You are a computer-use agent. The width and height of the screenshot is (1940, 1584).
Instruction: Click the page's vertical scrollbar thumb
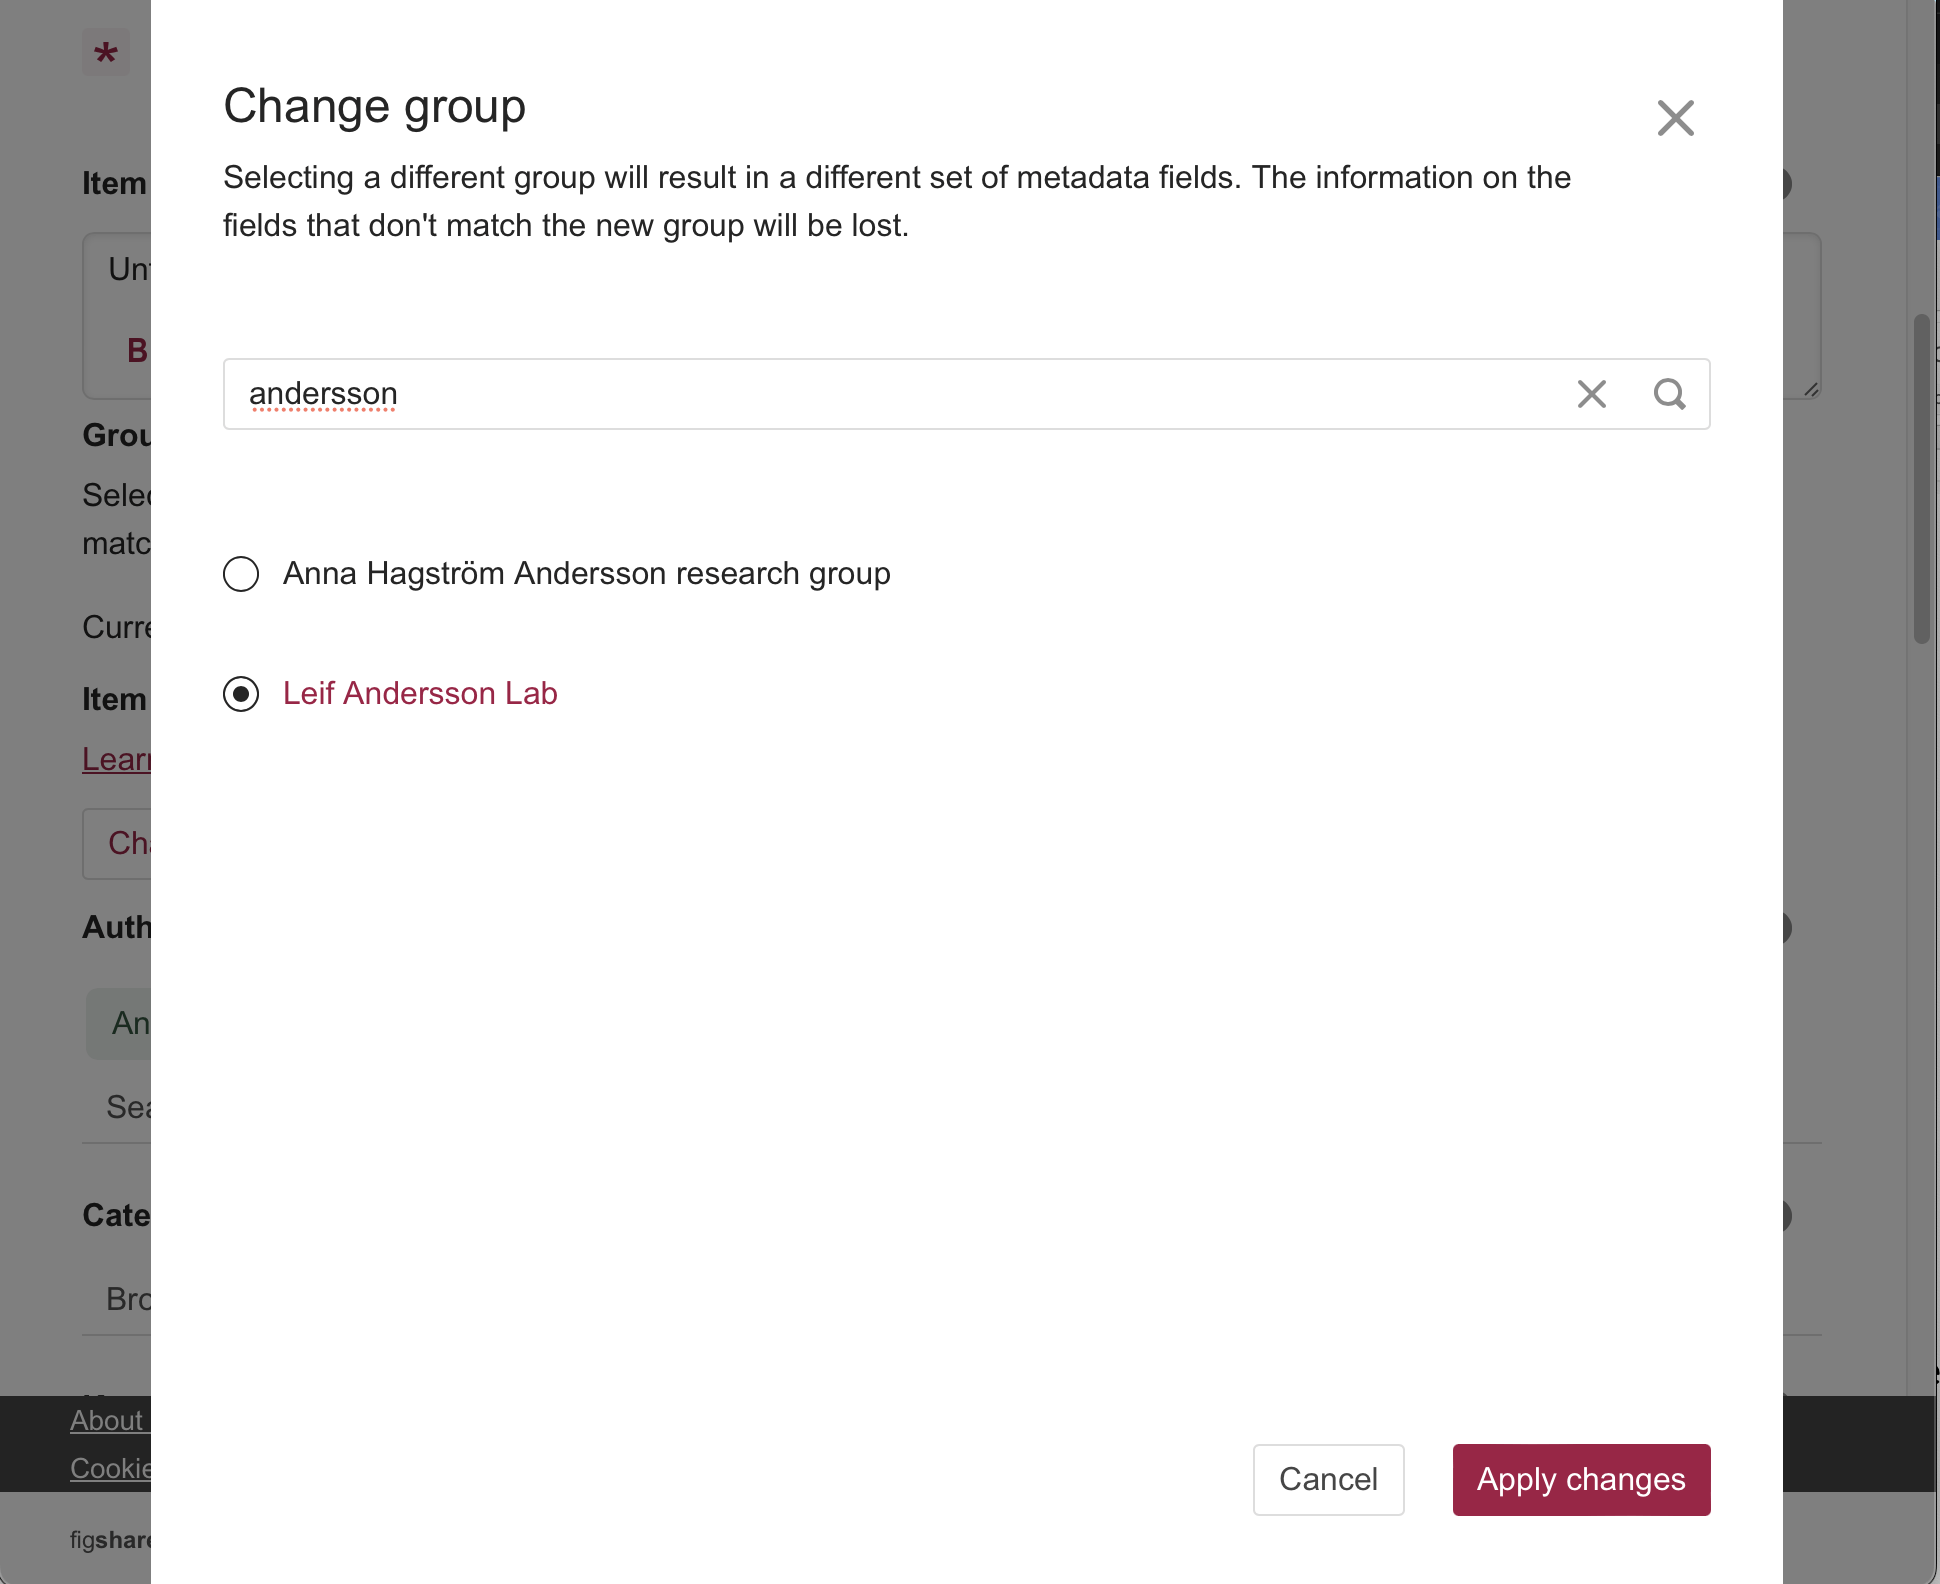click(1921, 480)
